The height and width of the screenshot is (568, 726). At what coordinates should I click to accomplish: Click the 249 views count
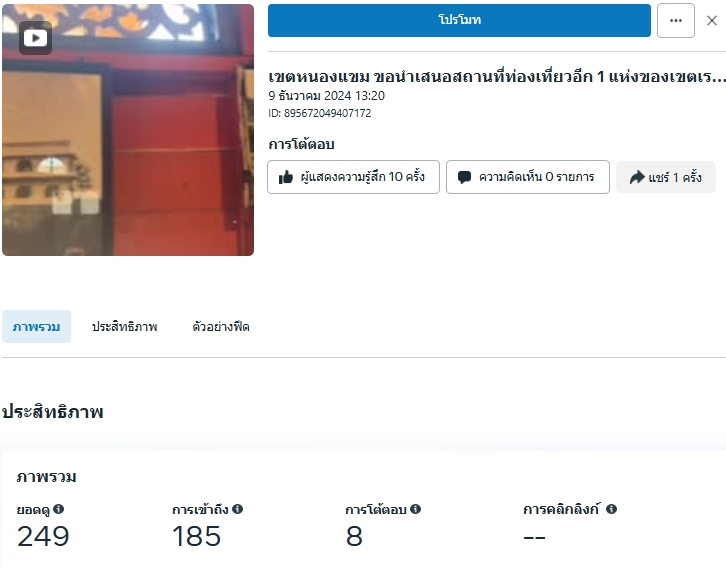(x=43, y=536)
